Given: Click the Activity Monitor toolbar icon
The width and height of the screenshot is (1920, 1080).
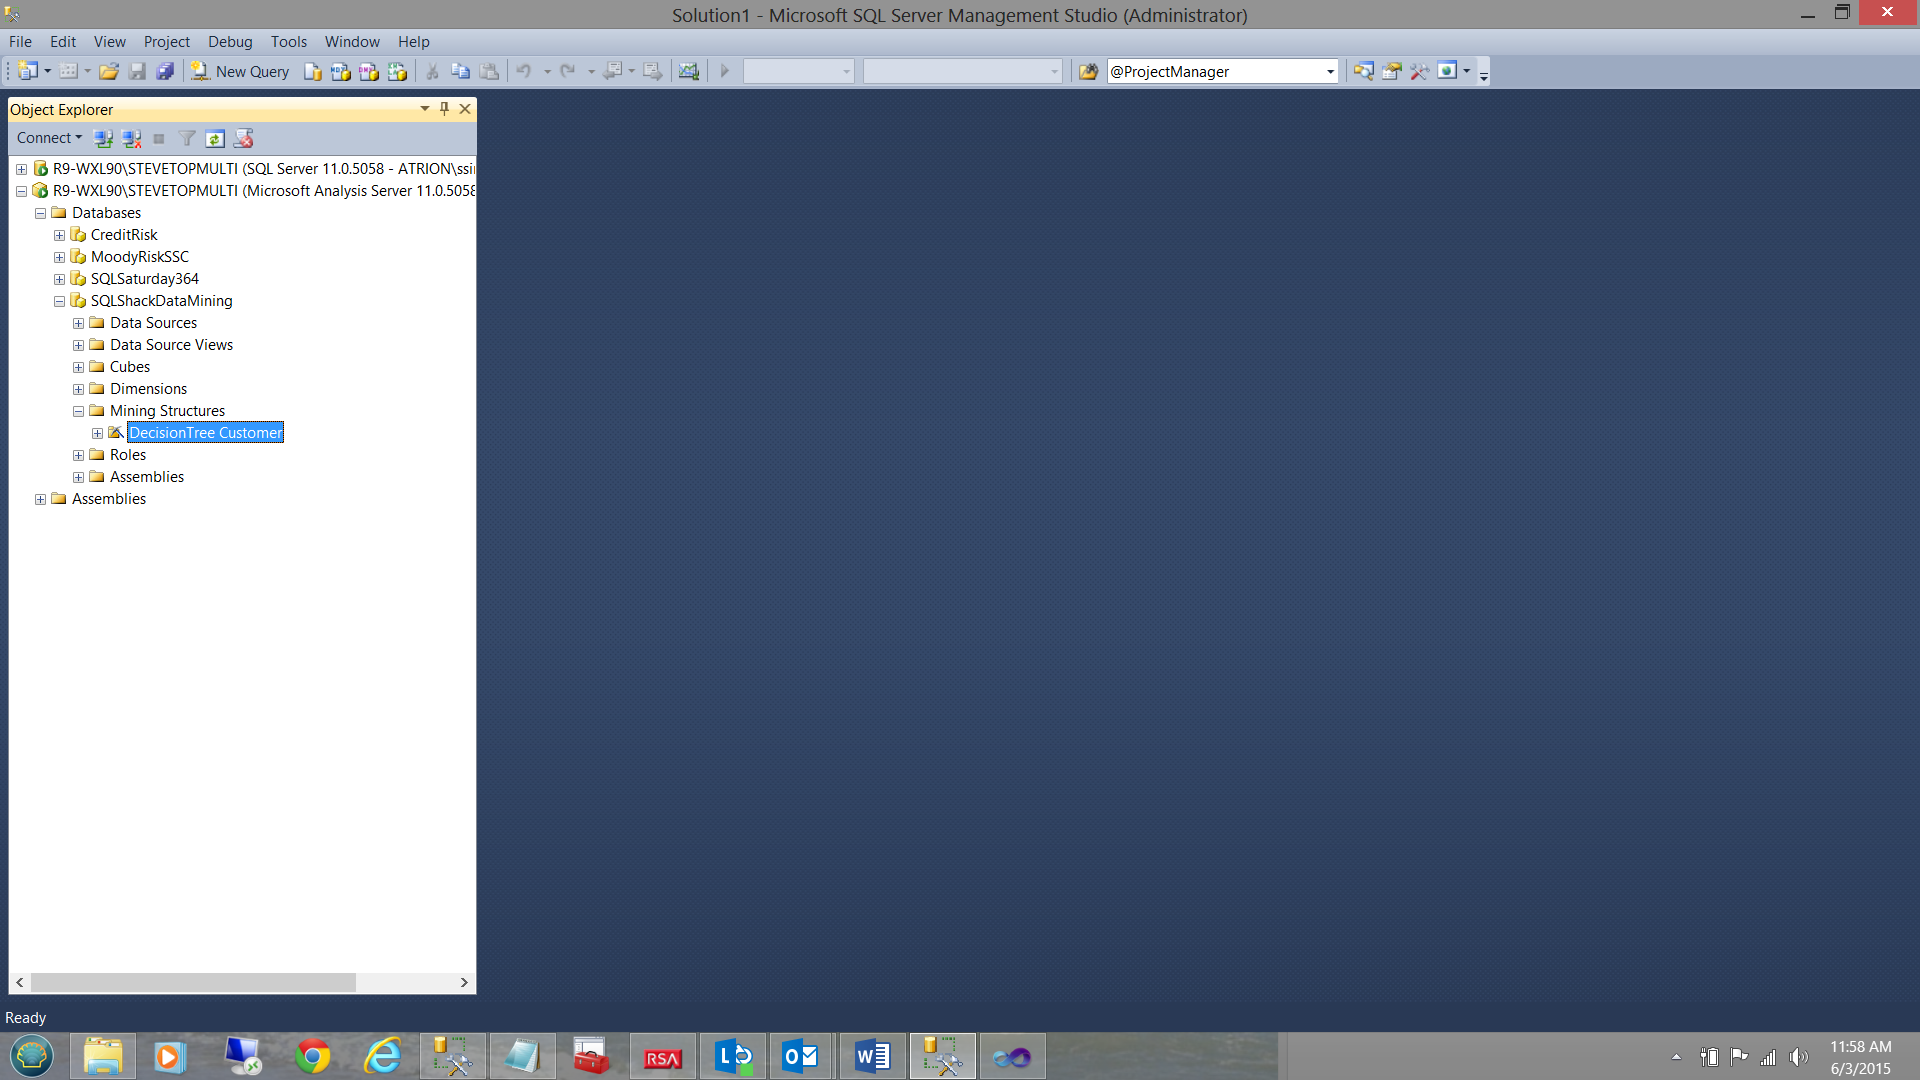Looking at the screenshot, I should [688, 71].
